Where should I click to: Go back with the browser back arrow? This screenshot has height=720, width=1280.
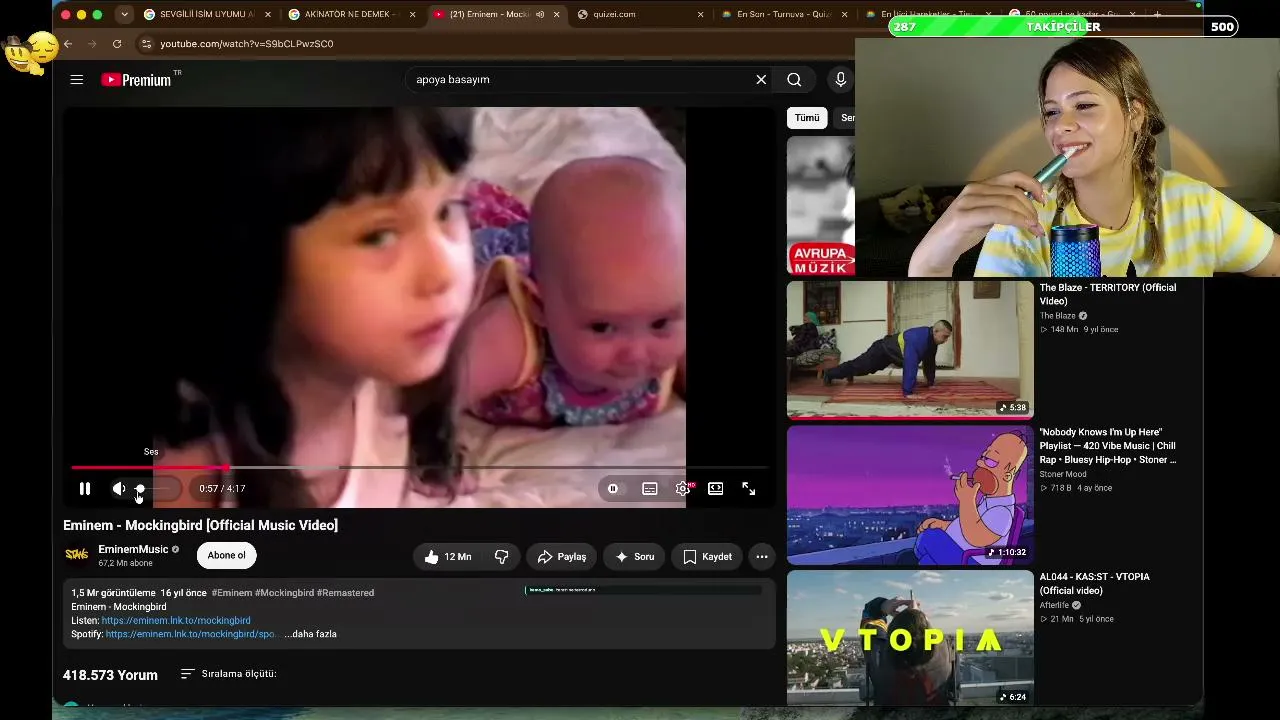point(68,44)
